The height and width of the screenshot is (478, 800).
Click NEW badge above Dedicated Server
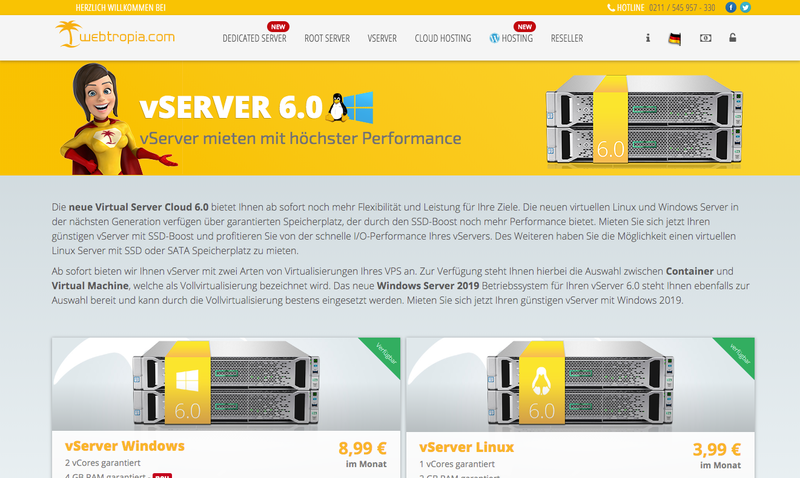coord(278,27)
